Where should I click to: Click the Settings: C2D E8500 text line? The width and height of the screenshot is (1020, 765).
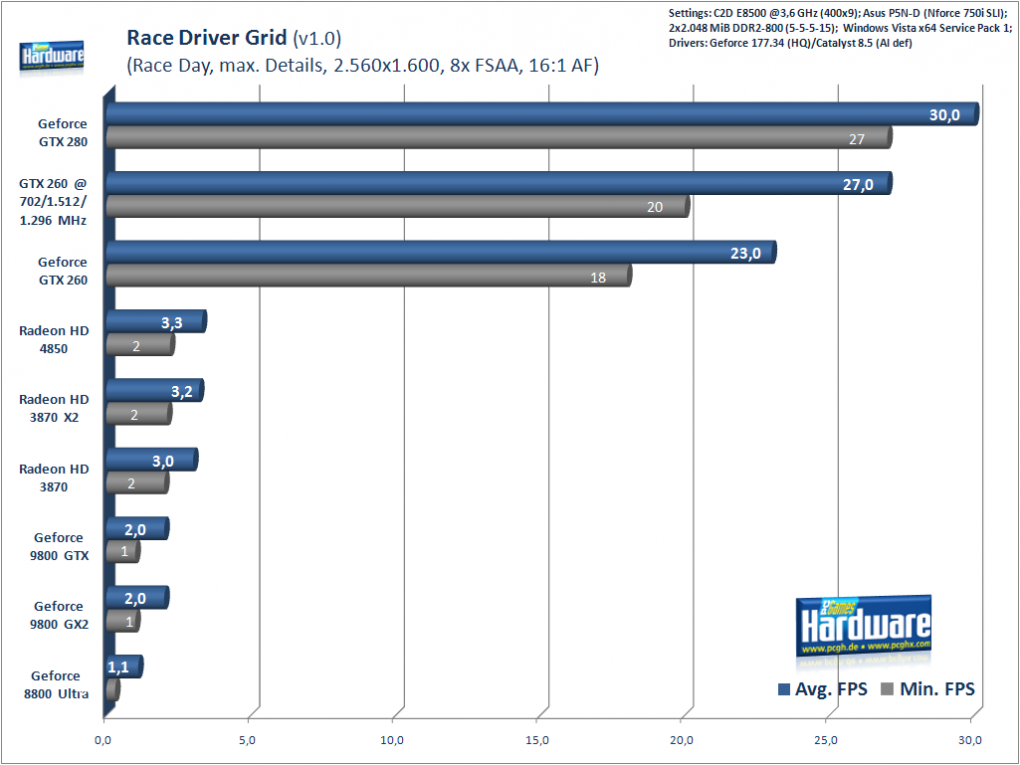838,13
